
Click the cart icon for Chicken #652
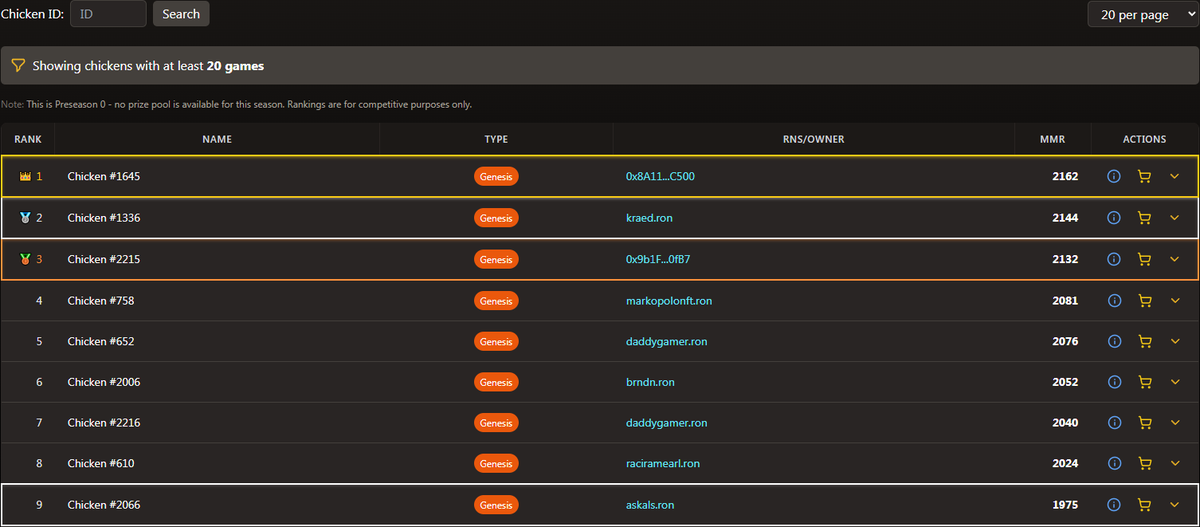coord(1145,341)
